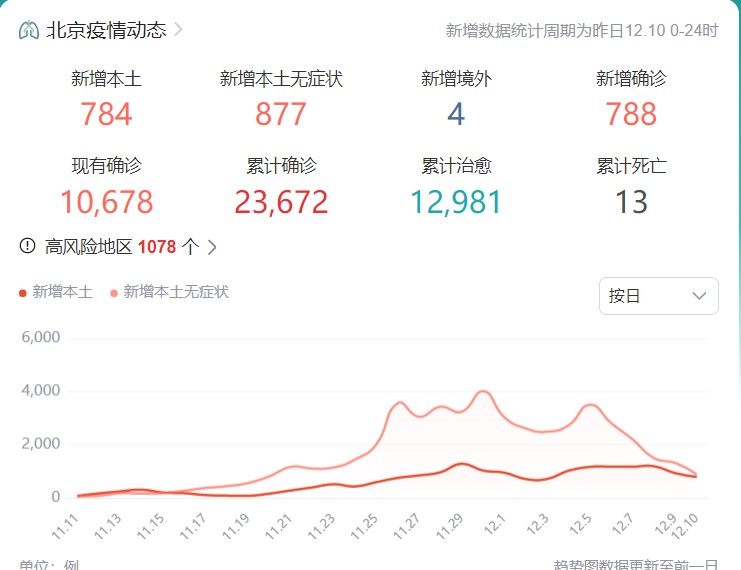Select the 新增本土 784 statistic
Image resolution: width=741 pixels, height=570 pixels.
[x=106, y=114]
